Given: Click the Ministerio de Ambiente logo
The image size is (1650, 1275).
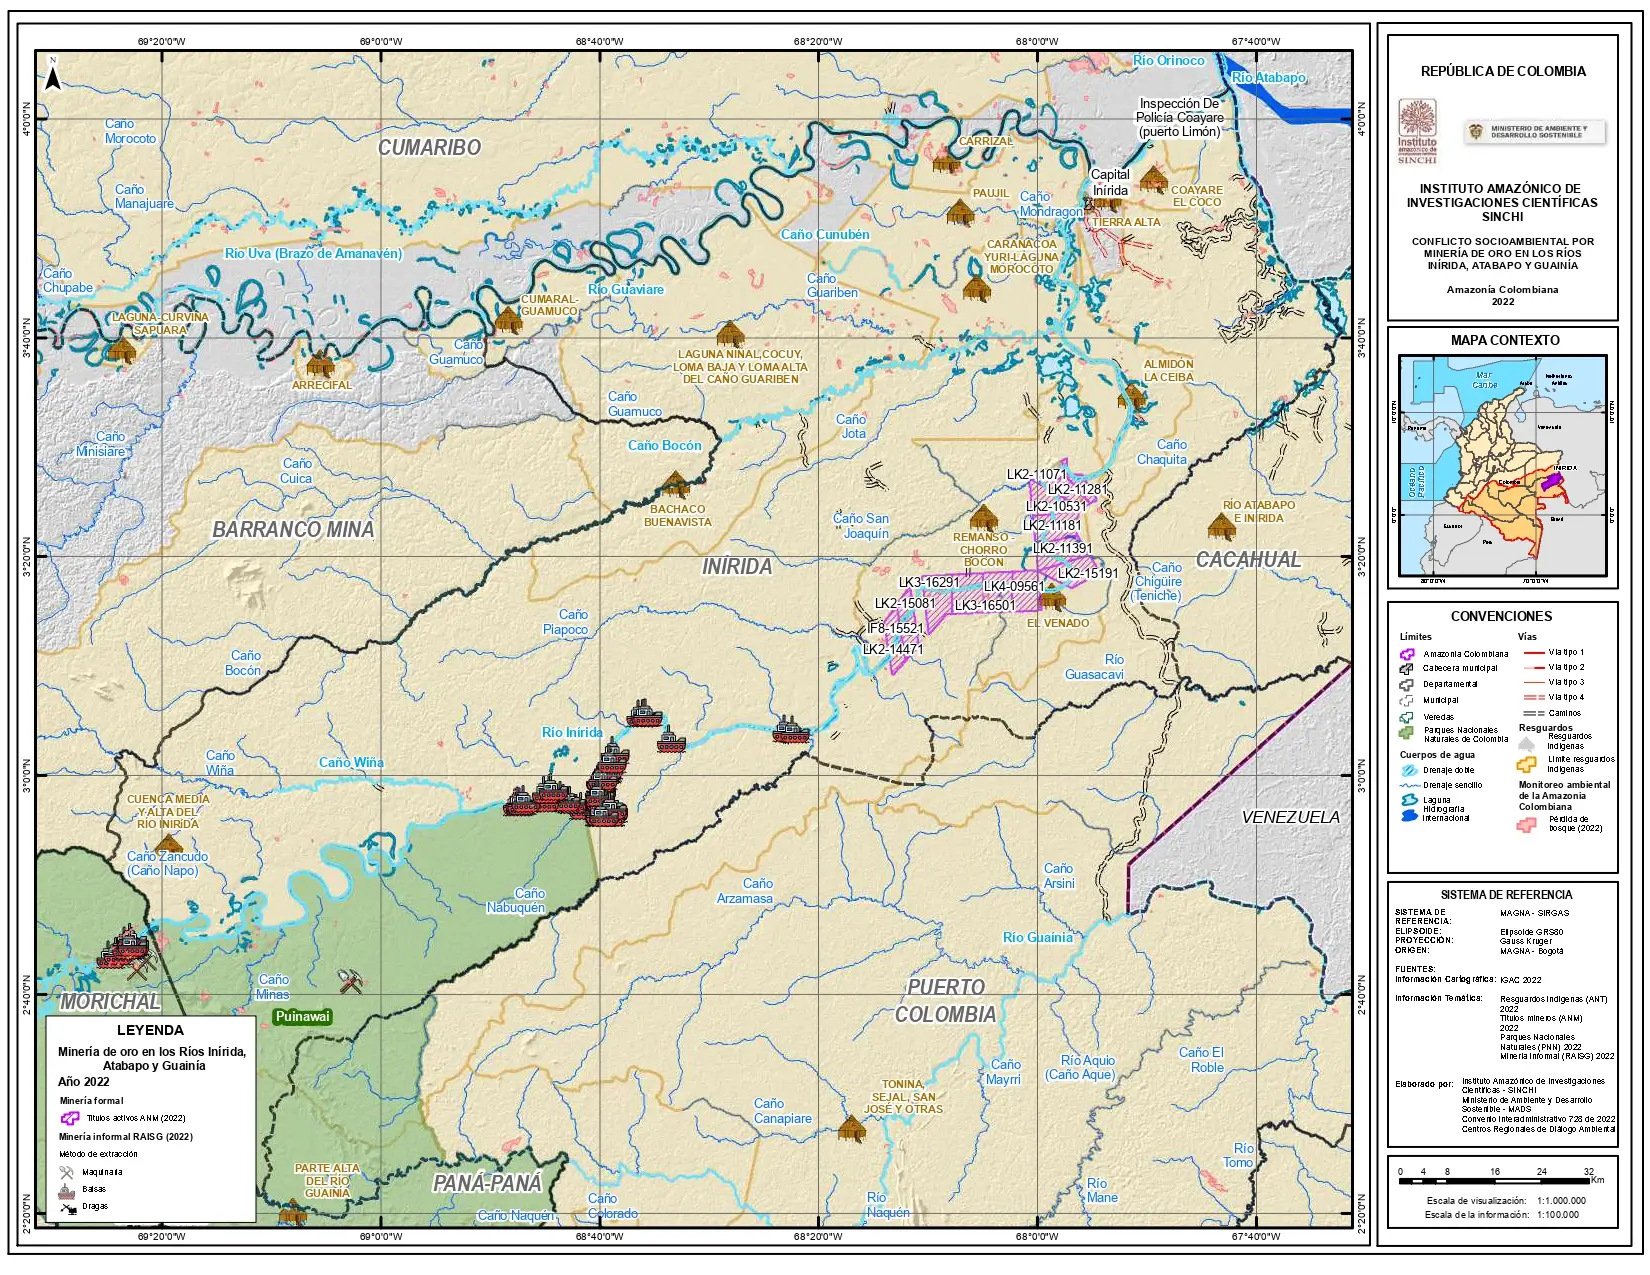Looking at the screenshot, I should click(x=1534, y=132).
